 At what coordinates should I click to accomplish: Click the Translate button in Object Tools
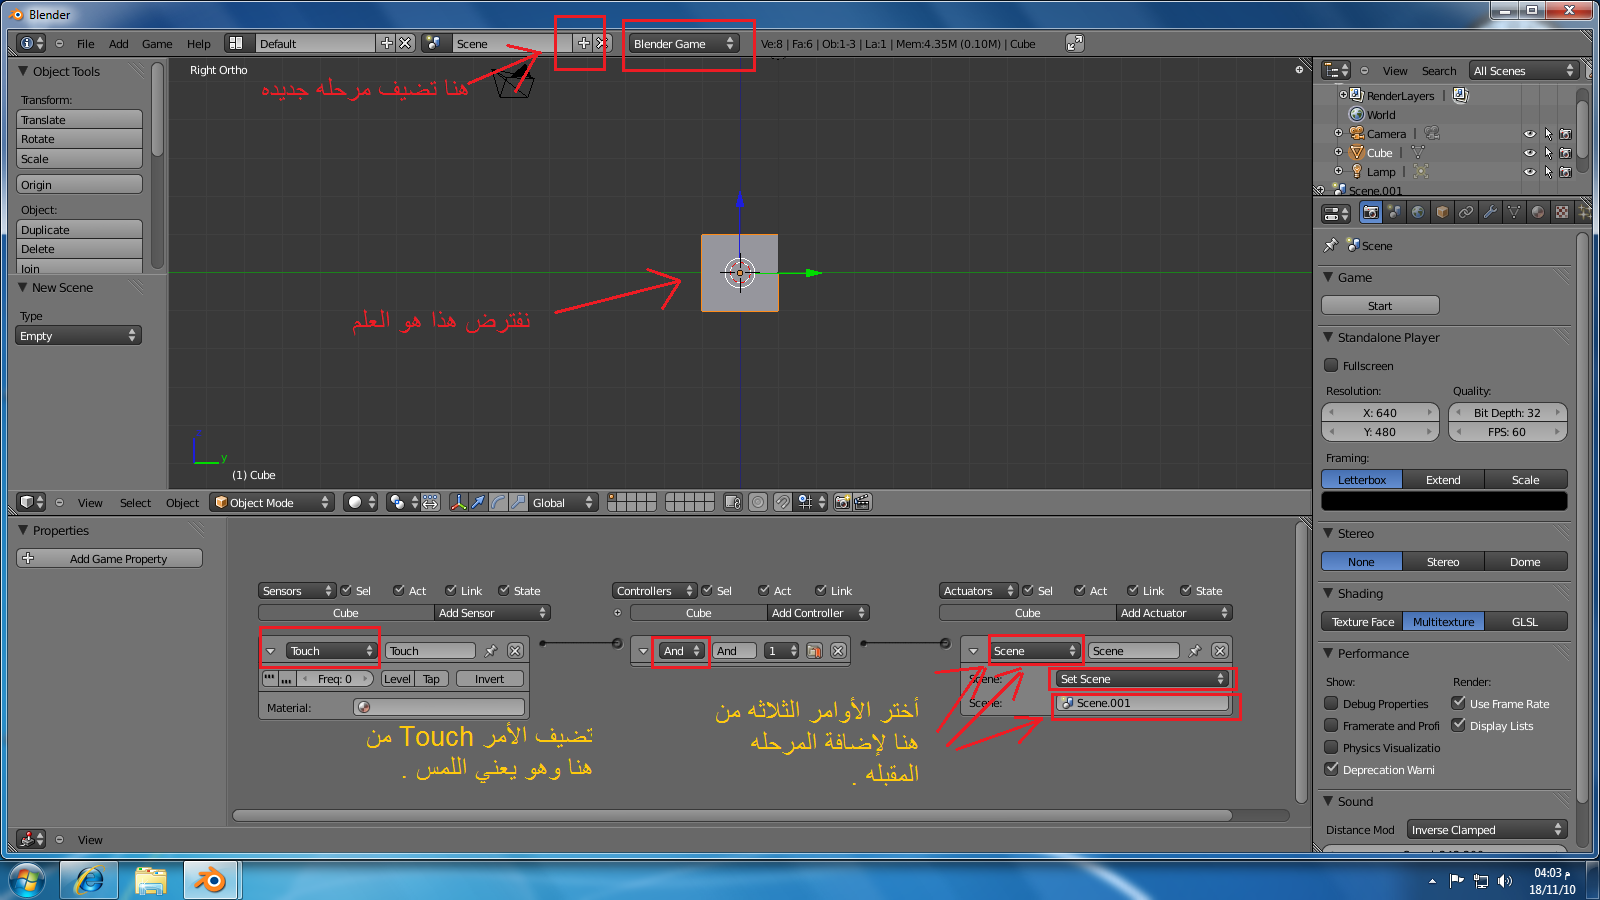point(79,120)
